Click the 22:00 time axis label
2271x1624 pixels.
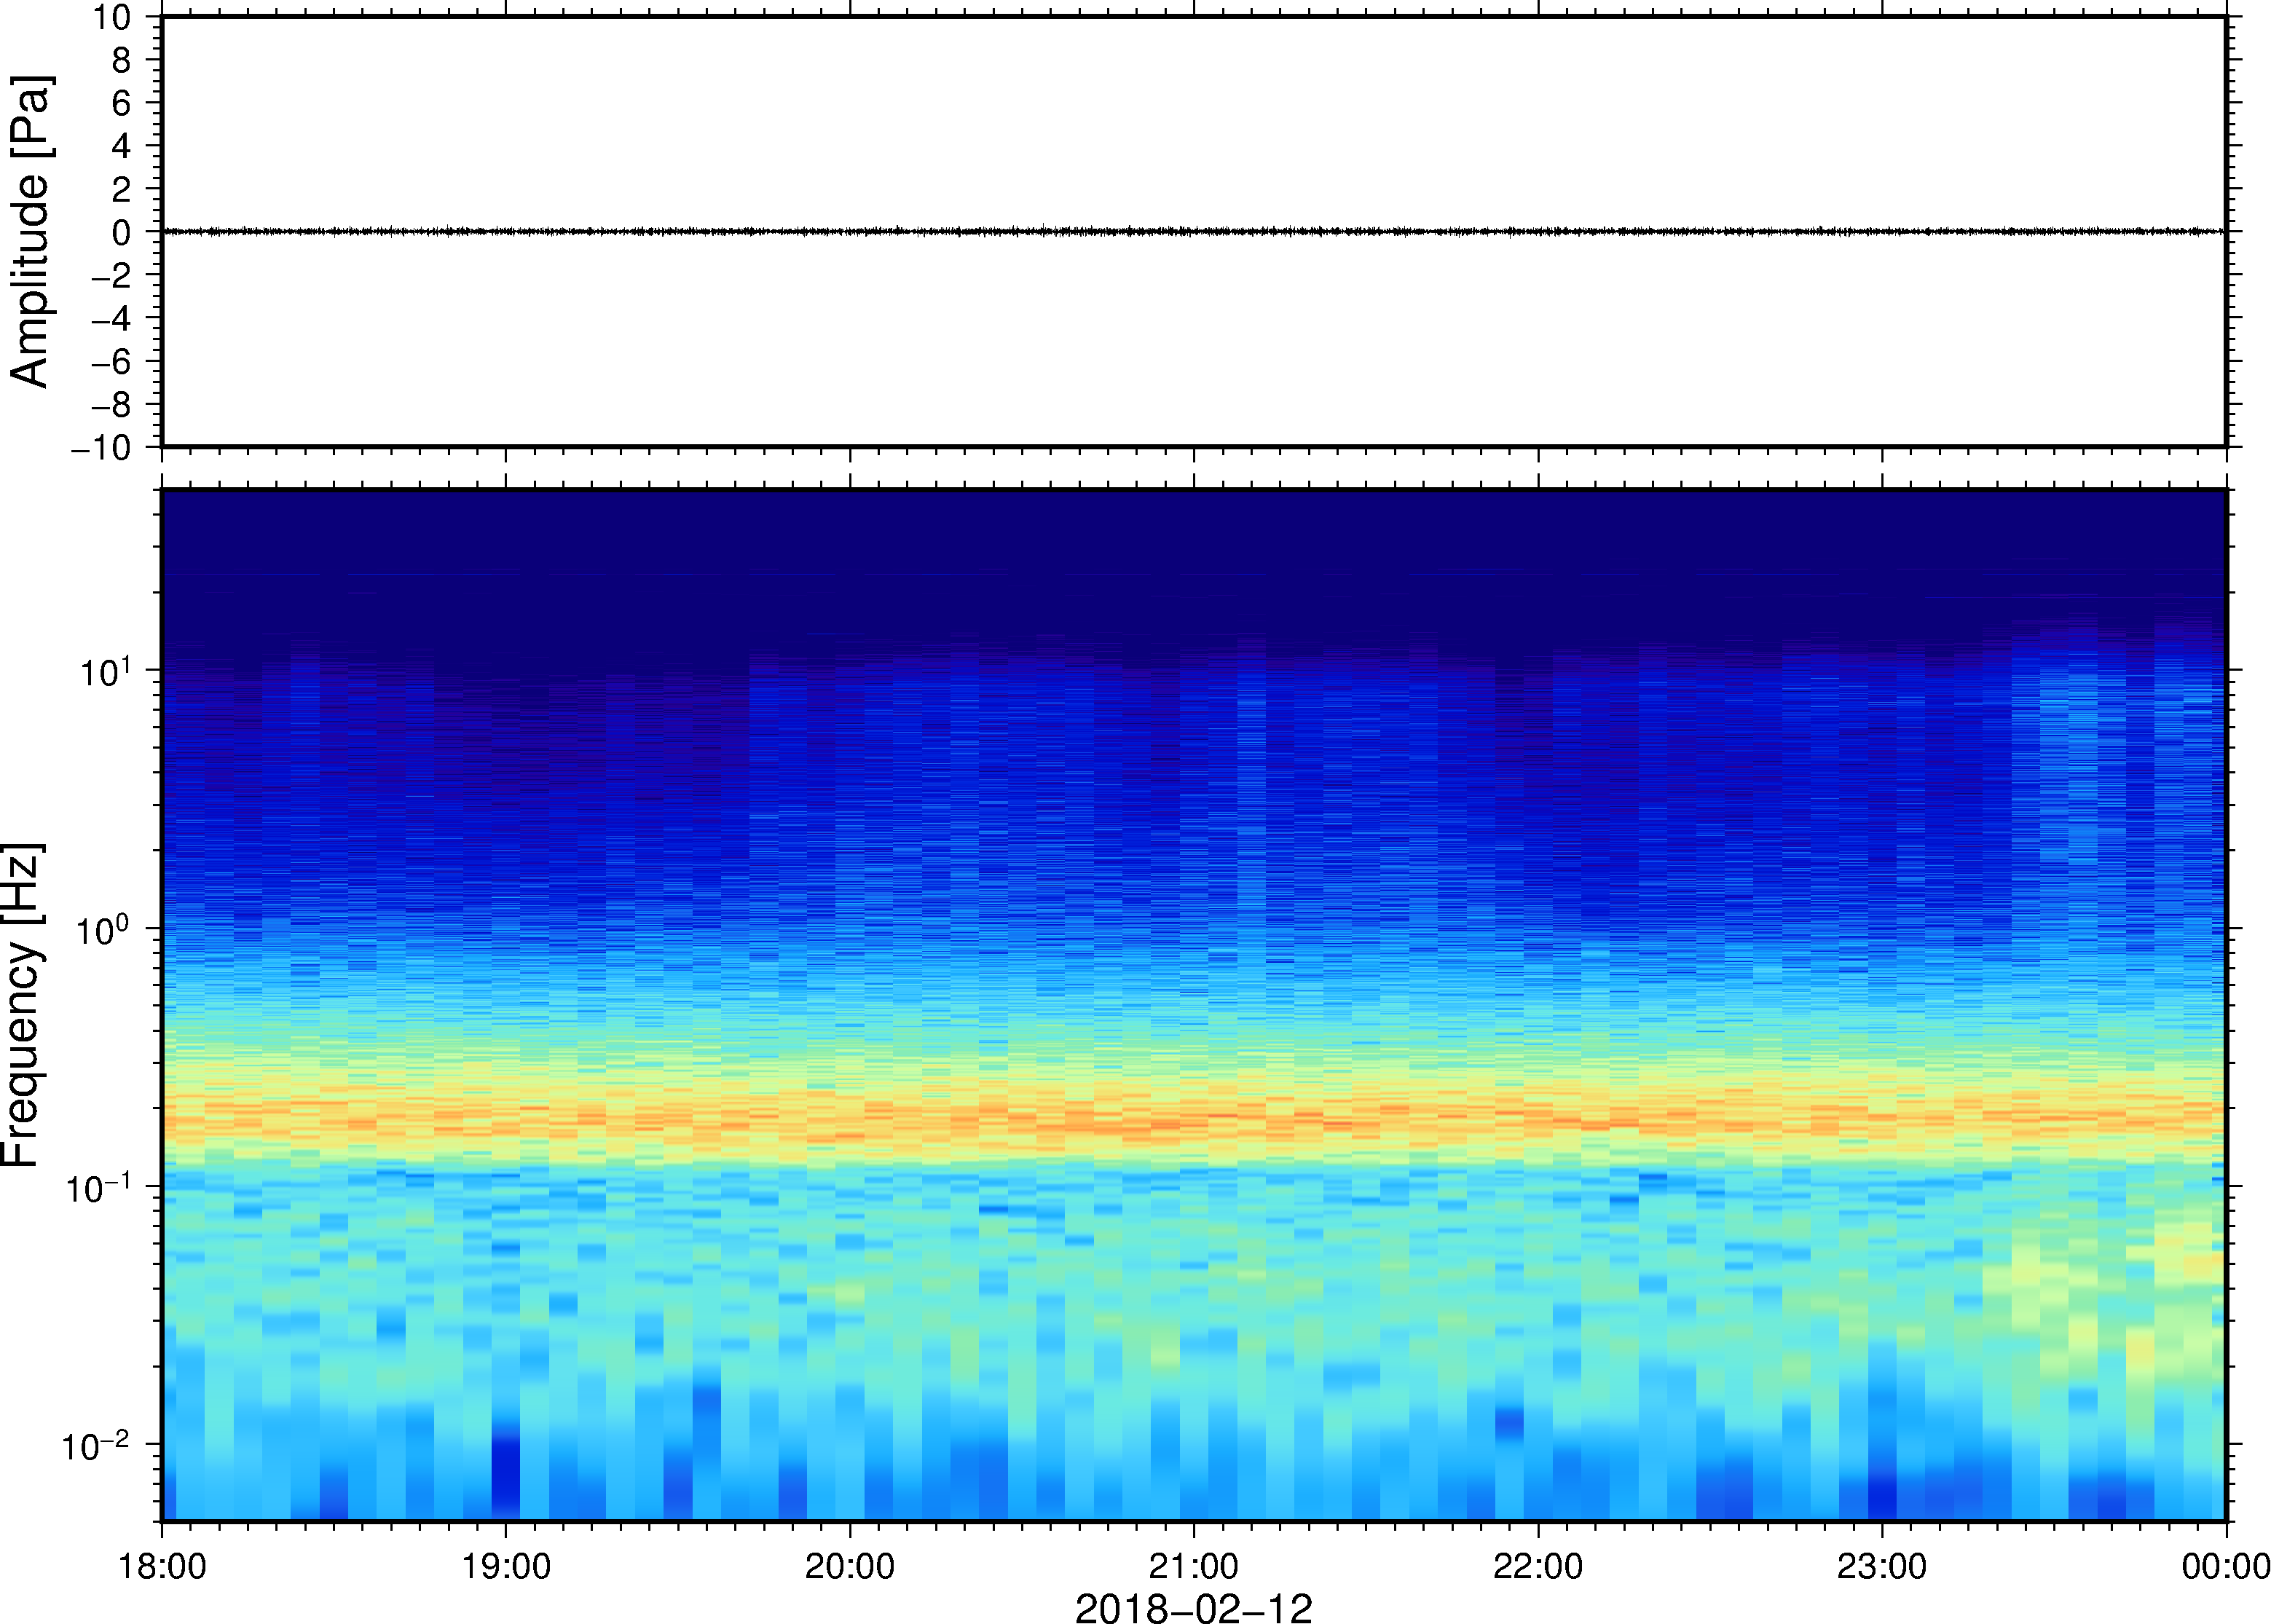(x=1538, y=1566)
